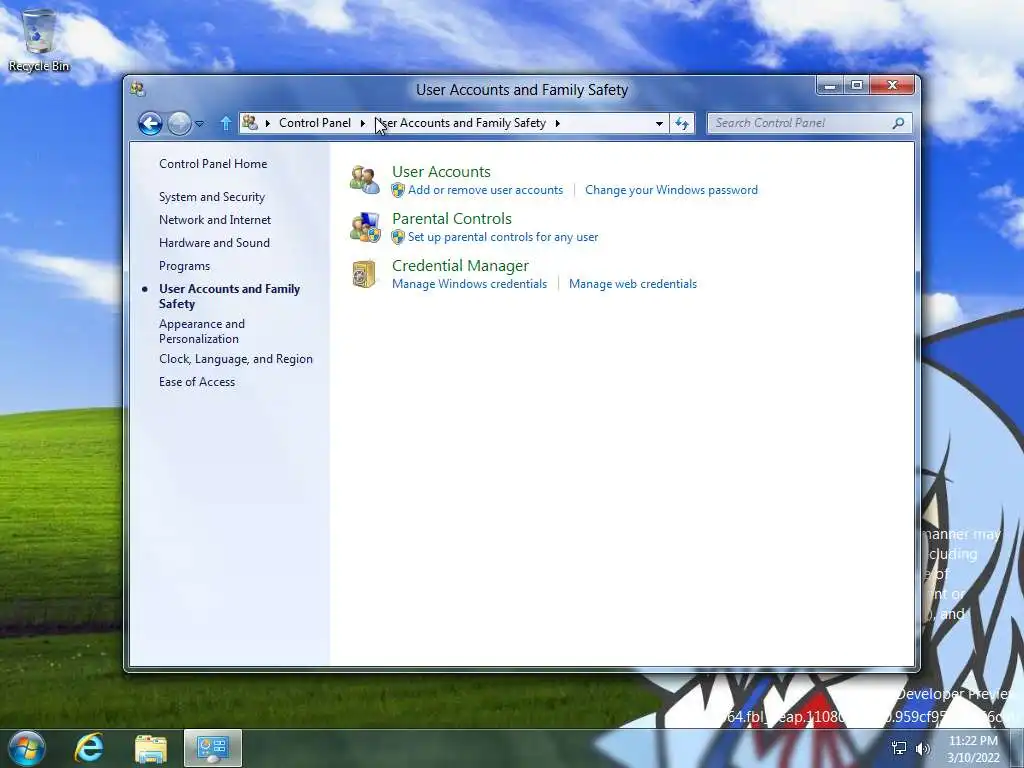
Task: Open Control Panel Home
Action: pos(213,164)
